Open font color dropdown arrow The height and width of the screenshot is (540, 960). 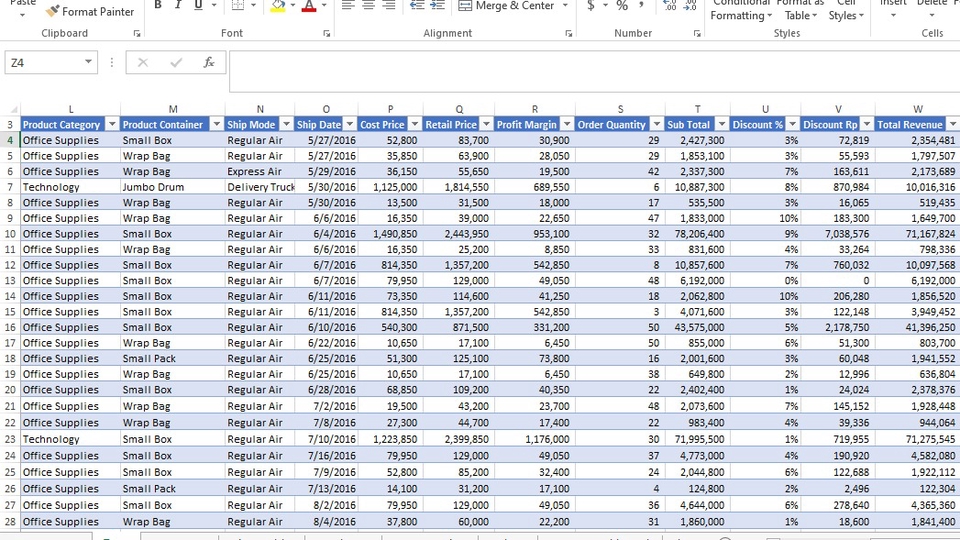(324, 6)
